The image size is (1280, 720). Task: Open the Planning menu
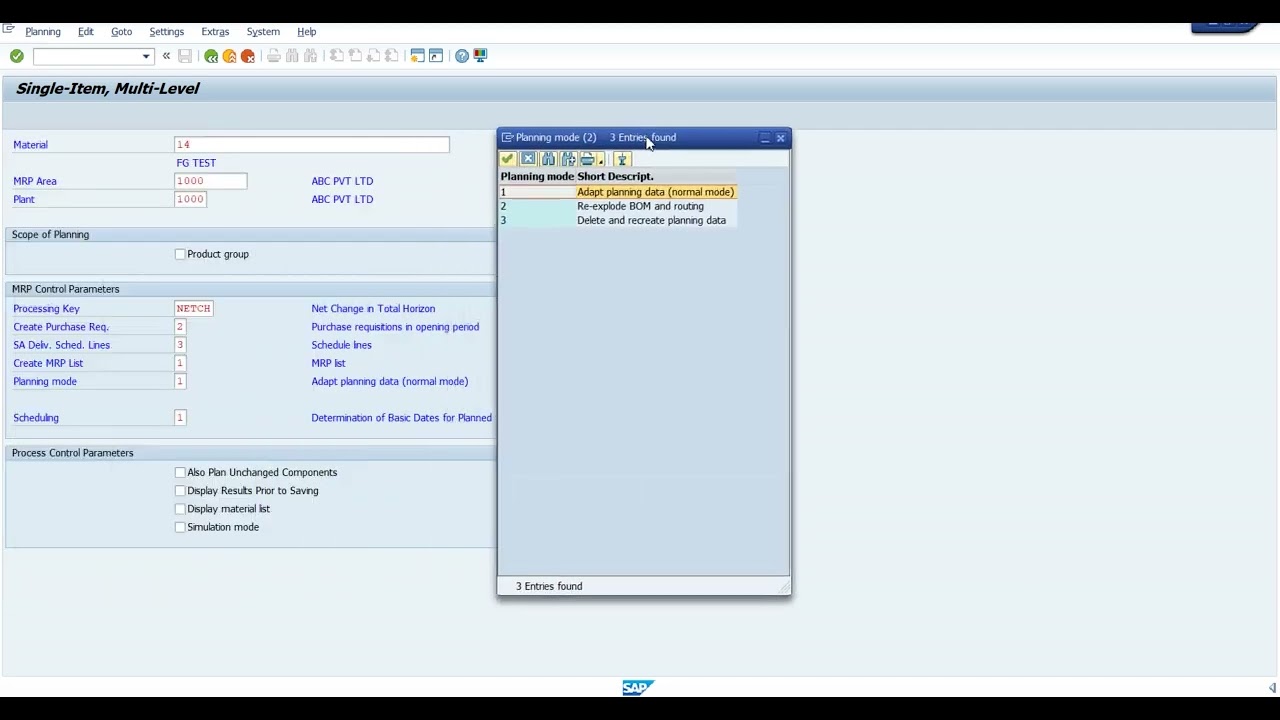point(43,31)
